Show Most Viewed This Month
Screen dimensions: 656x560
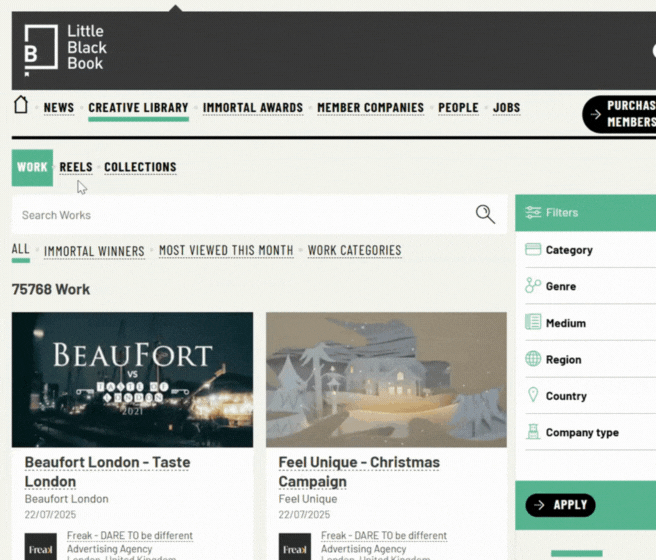point(226,250)
